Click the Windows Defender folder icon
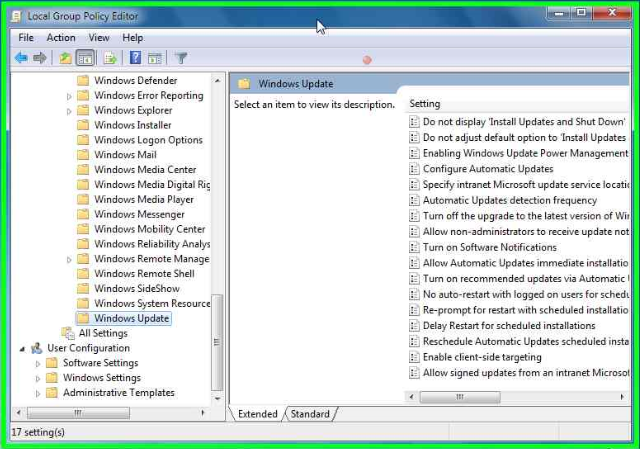 coord(83,80)
